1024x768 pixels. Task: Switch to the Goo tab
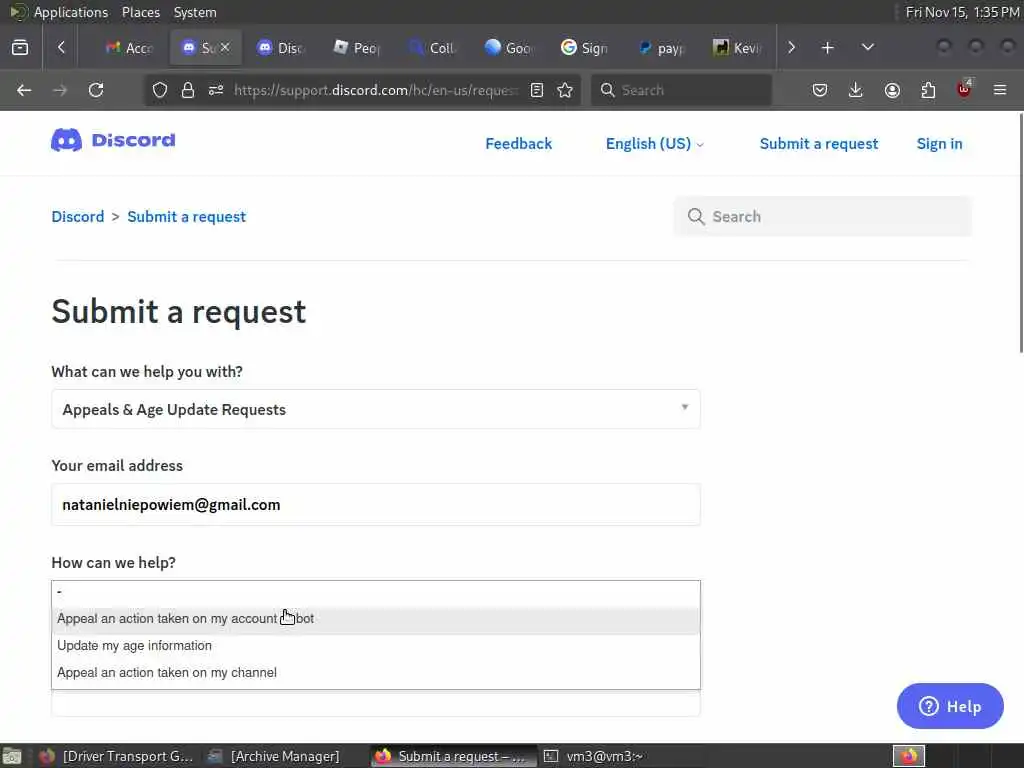pos(509,48)
